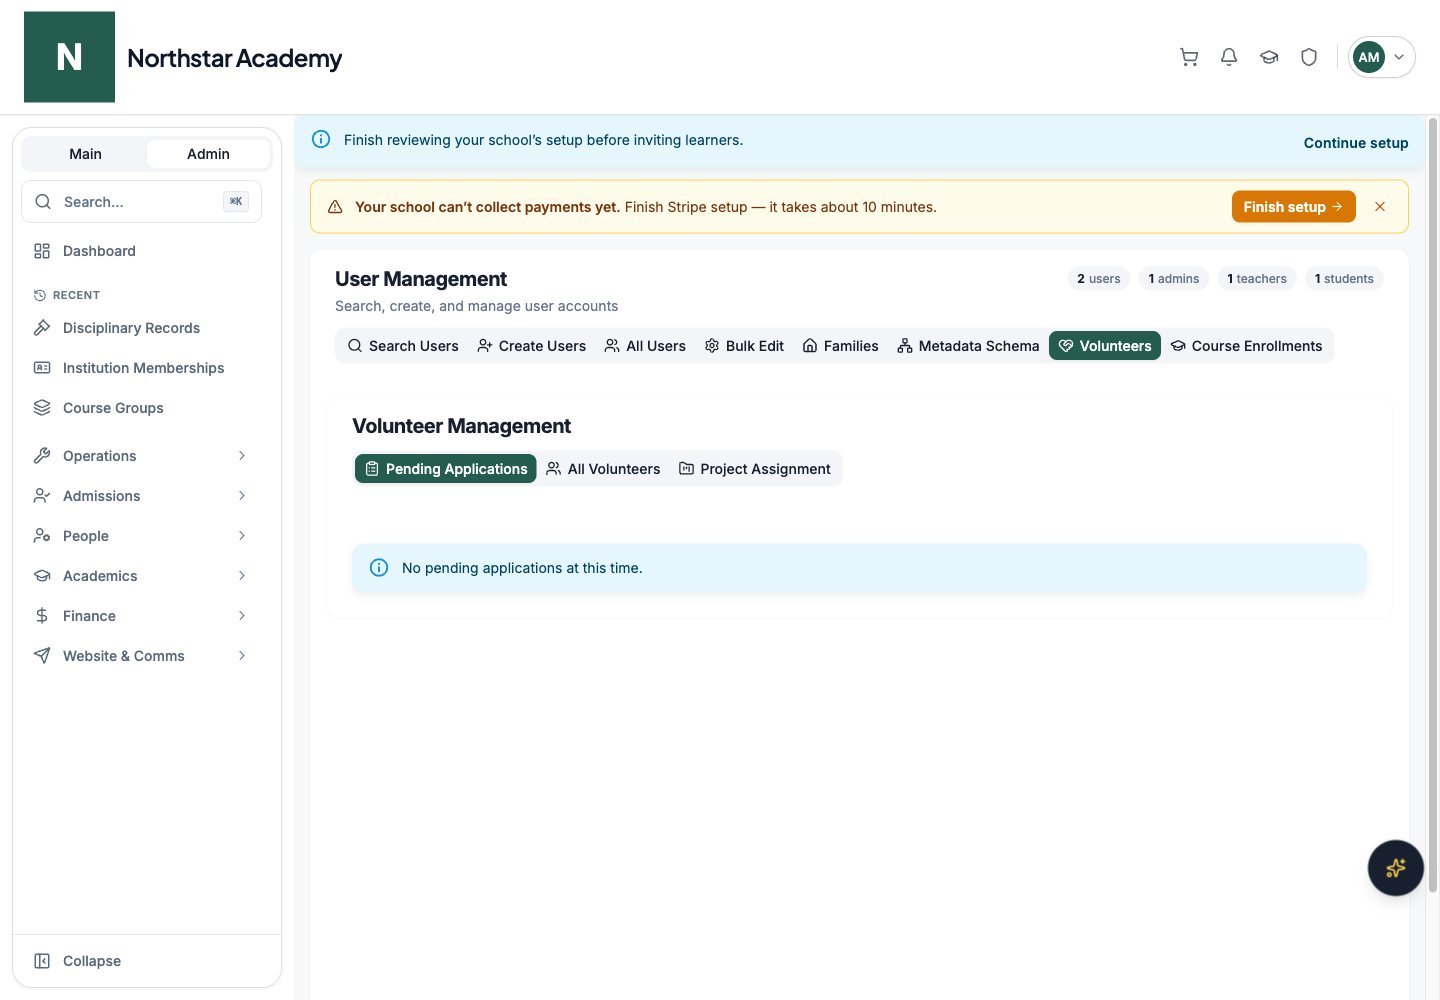Dismiss the Stripe payments warning banner
The width and height of the screenshot is (1440, 1000).
click(1380, 206)
